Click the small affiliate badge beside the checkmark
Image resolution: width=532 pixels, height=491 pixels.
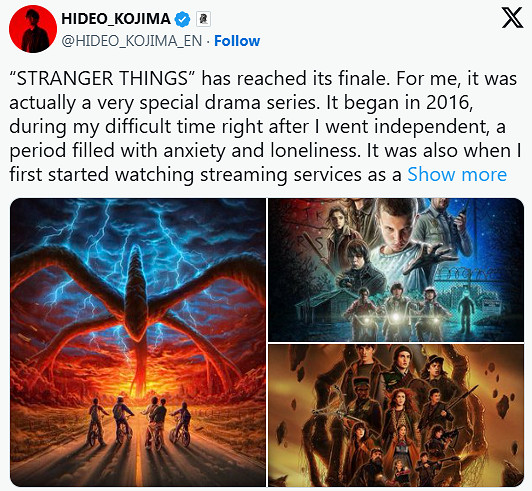[x=203, y=19]
